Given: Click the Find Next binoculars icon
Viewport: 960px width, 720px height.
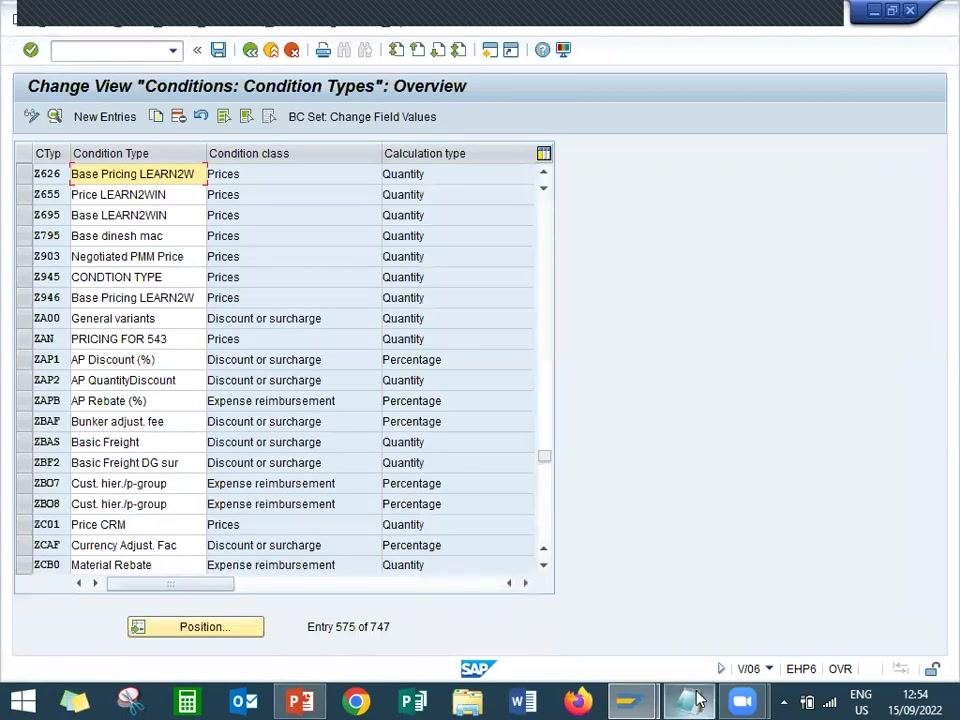Looking at the screenshot, I should click(x=365, y=50).
